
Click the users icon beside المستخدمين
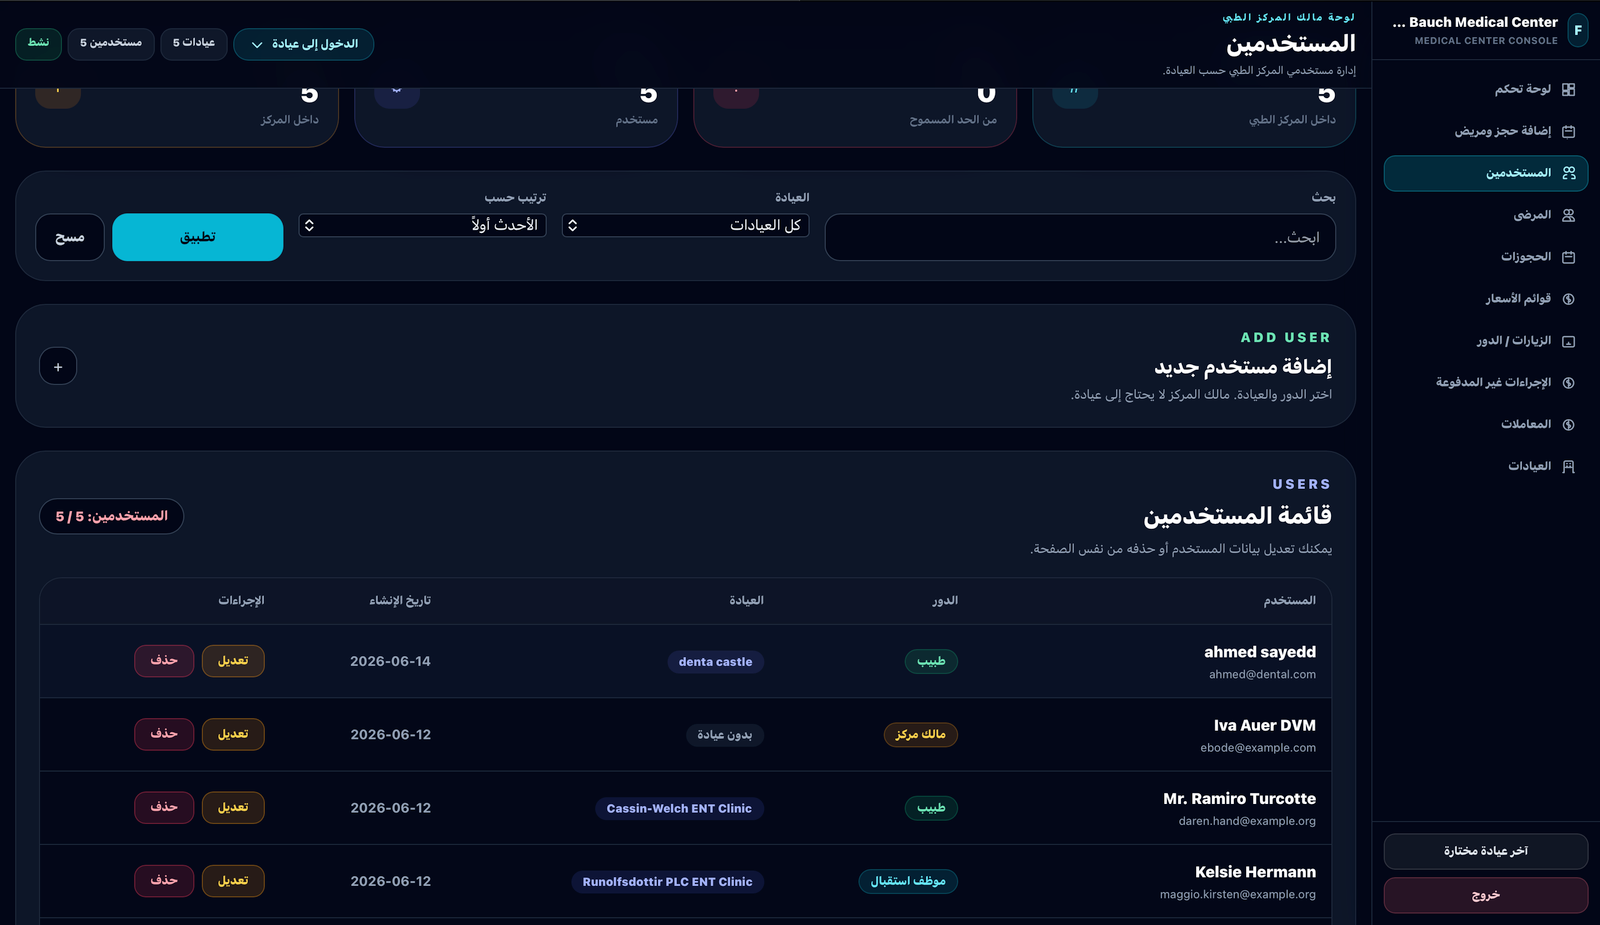[x=1568, y=173]
